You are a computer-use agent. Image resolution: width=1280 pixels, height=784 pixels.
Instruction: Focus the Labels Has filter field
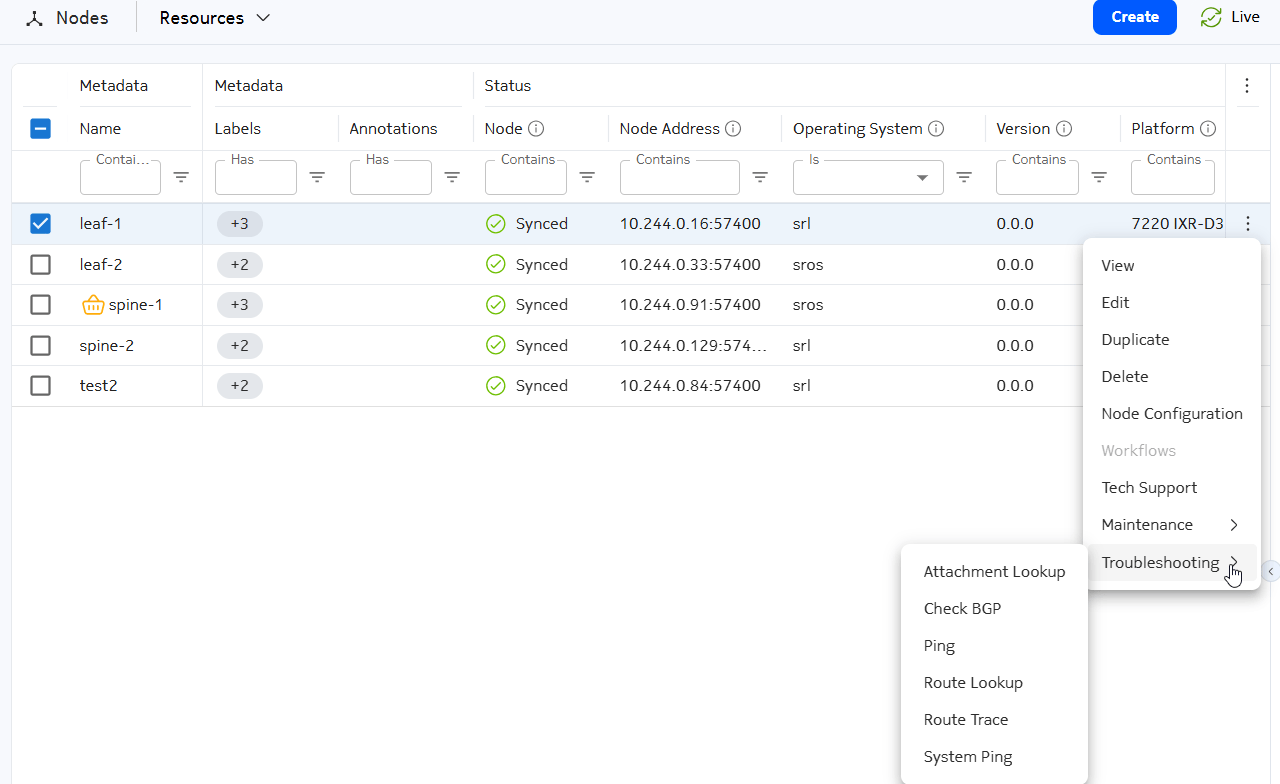(x=256, y=177)
